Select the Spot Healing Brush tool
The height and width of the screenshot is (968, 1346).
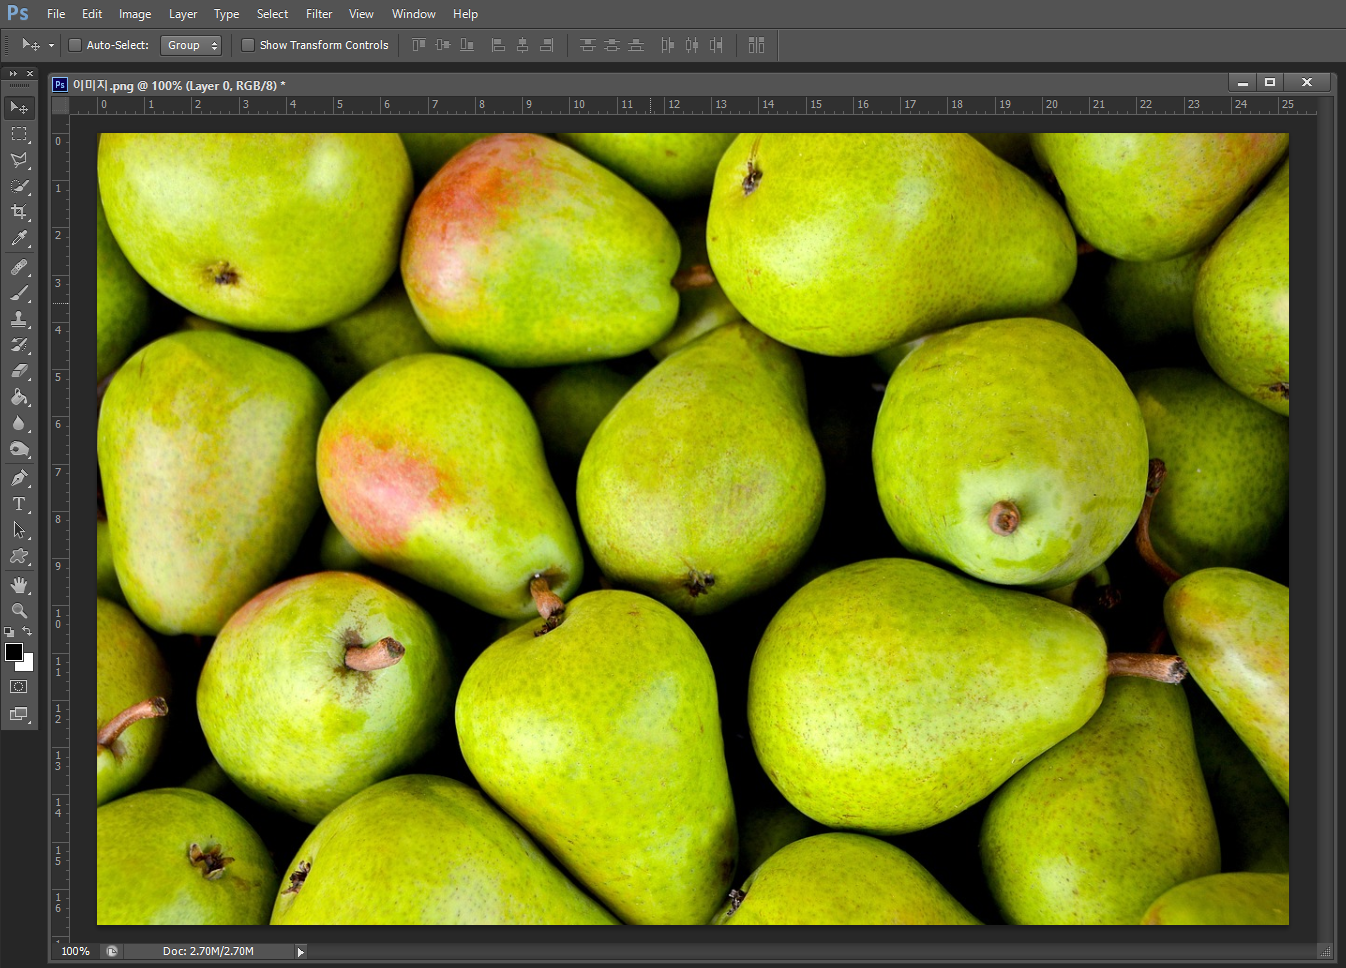coord(19,267)
